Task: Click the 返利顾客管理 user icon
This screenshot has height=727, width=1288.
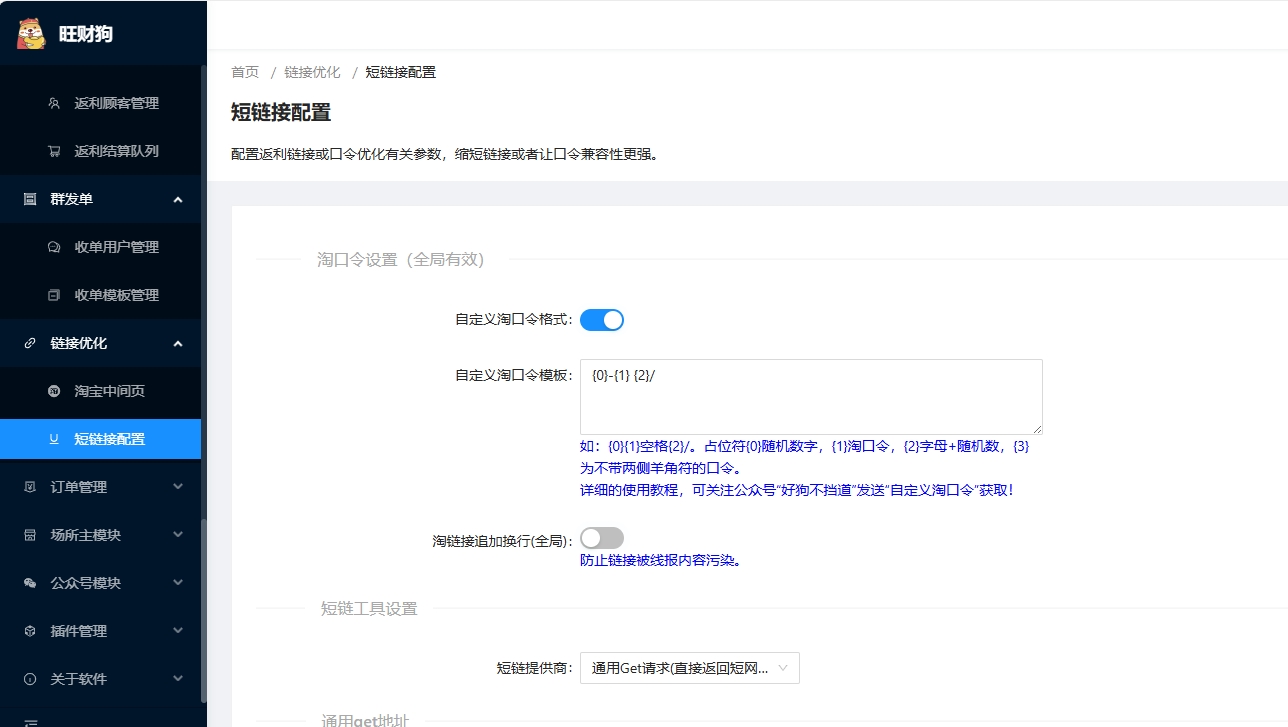Action: point(54,103)
